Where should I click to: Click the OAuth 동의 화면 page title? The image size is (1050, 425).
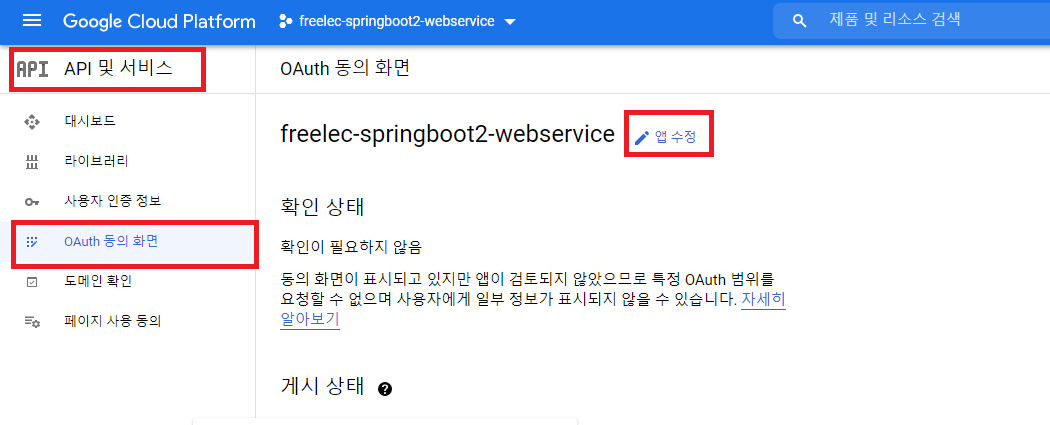tap(345, 68)
